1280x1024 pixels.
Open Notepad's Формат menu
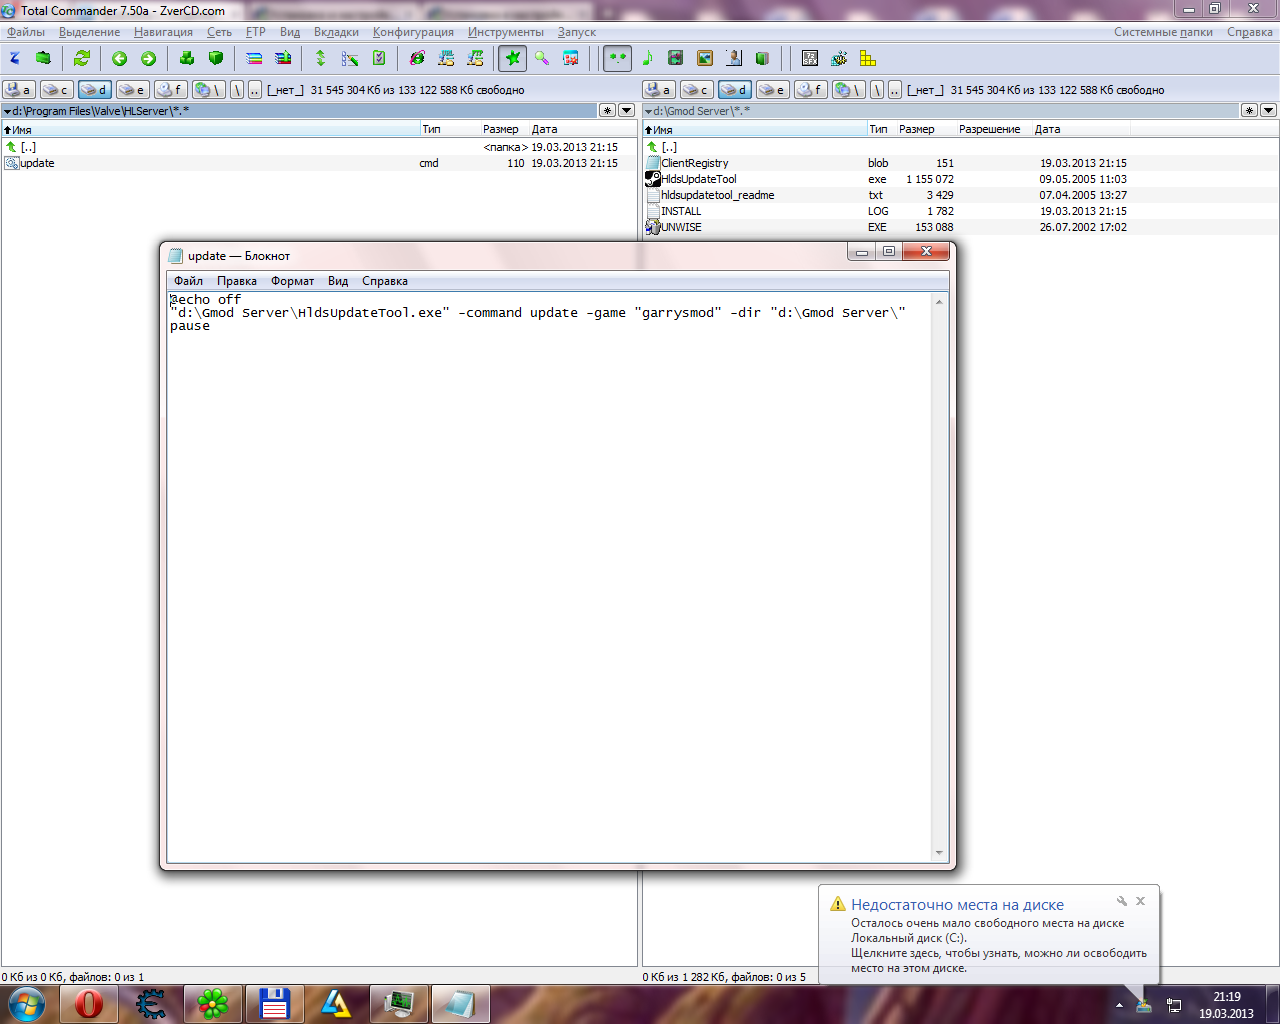pyautogui.click(x=292, y=281)
